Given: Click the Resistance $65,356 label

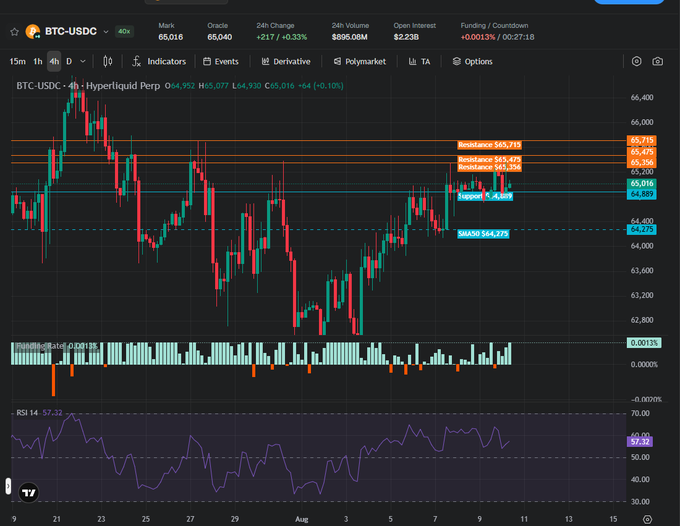Looking at the screenshot, I should 489,167.
